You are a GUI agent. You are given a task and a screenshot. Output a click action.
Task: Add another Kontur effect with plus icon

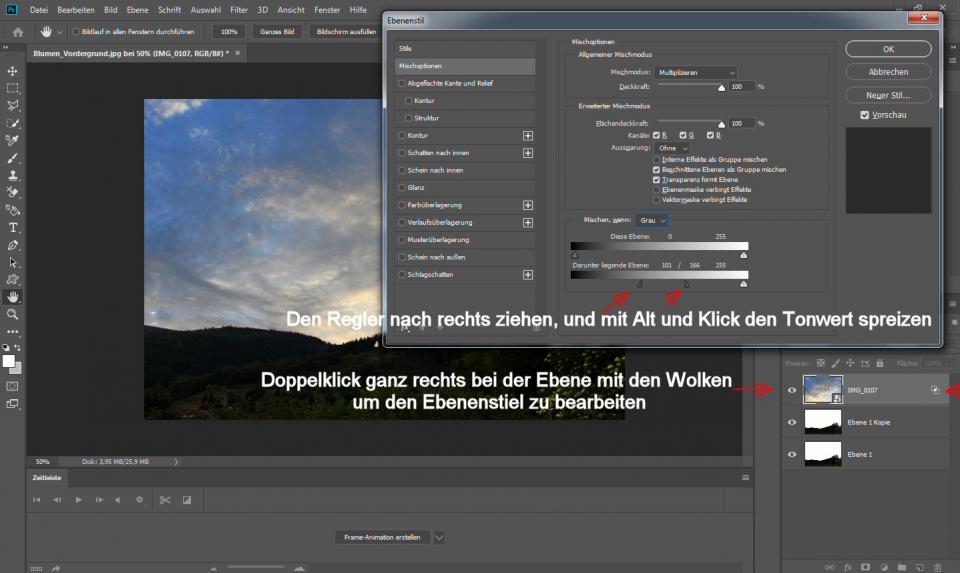pyautogui.click(x=528, y=135)
